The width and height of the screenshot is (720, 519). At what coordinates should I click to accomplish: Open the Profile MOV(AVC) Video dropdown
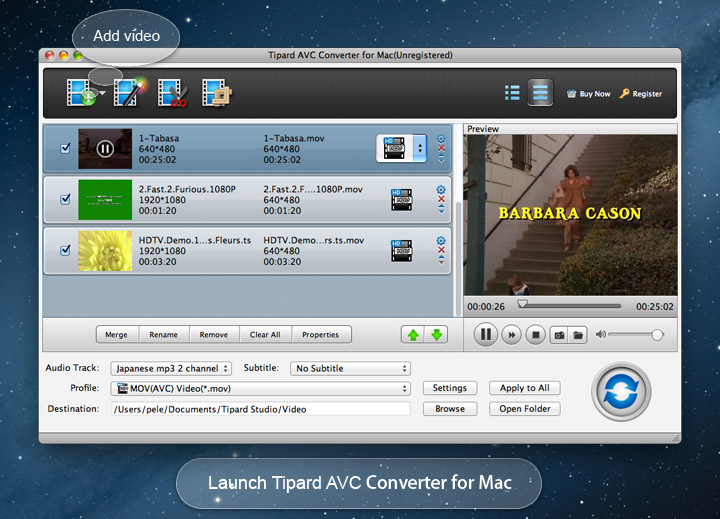tap(260, 389)
